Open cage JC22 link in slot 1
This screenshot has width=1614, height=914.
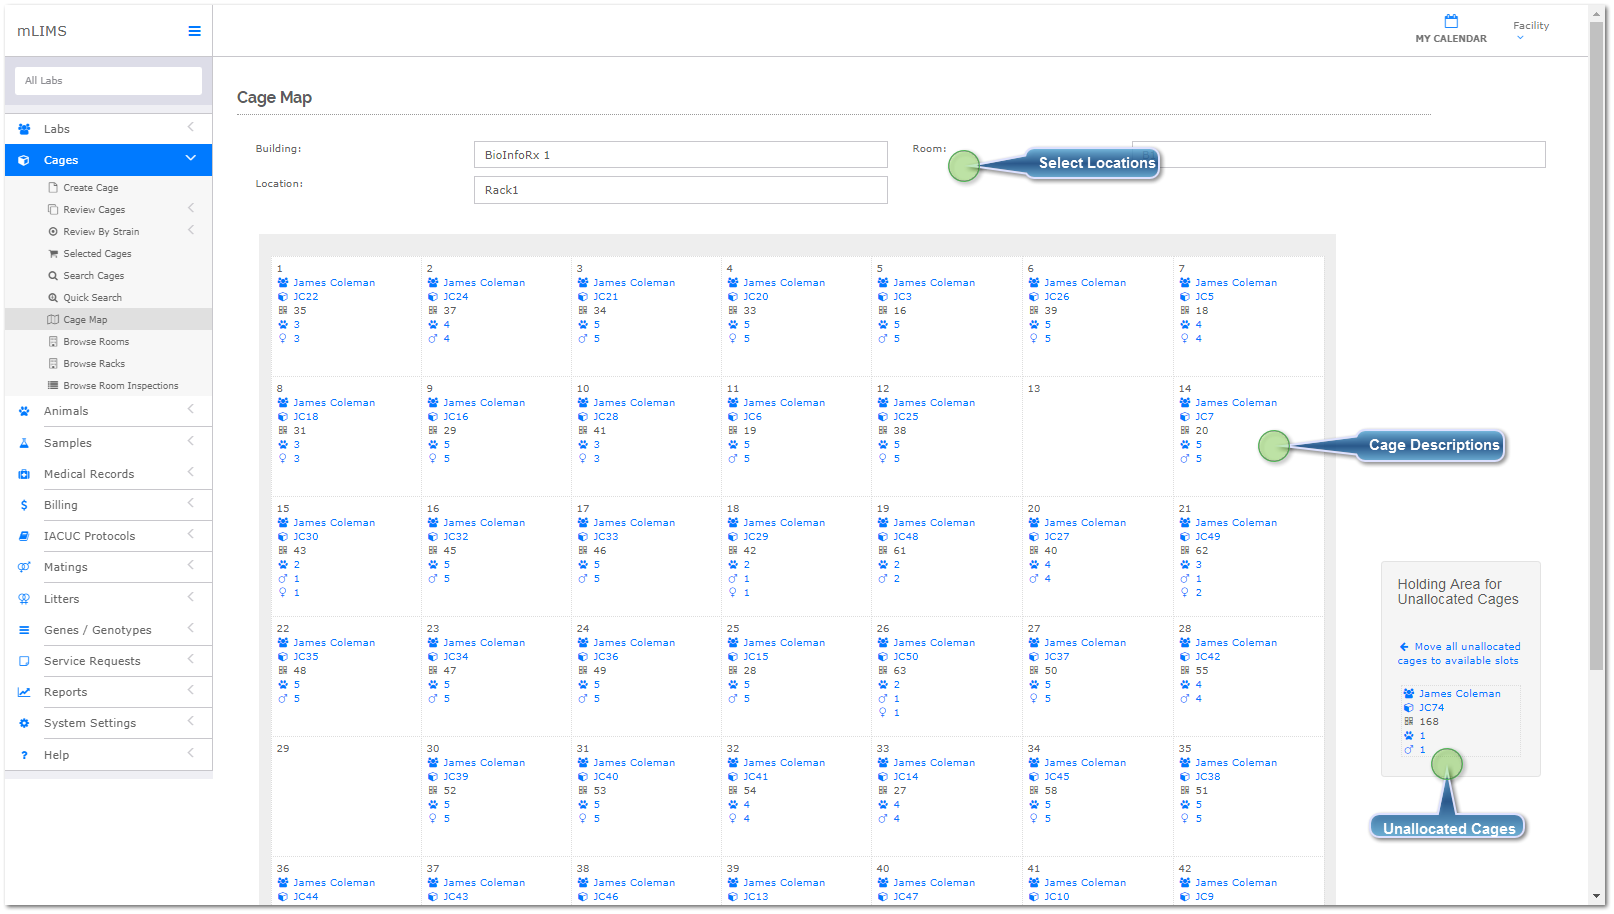pos(305,297)
